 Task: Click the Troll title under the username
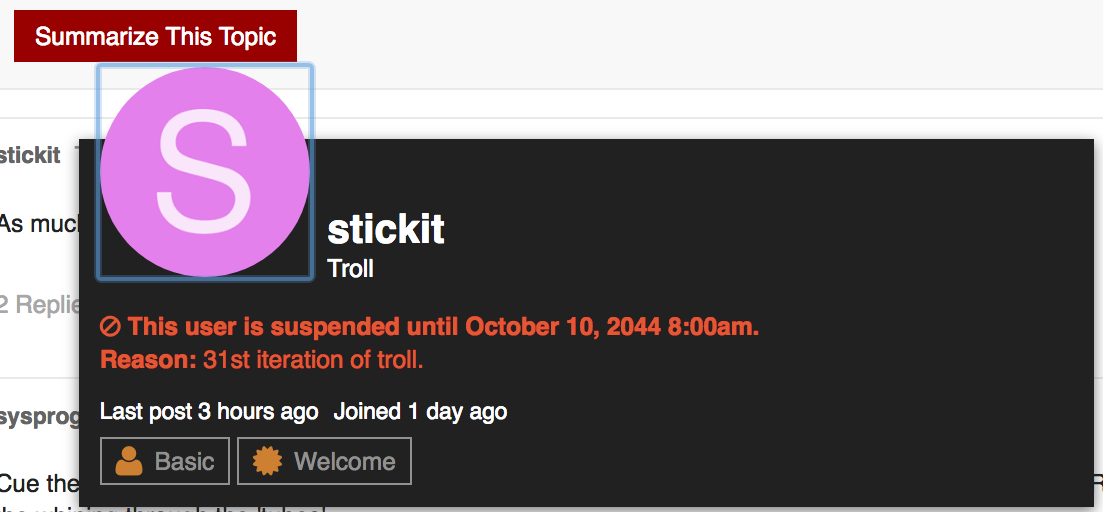coord(350,269)
